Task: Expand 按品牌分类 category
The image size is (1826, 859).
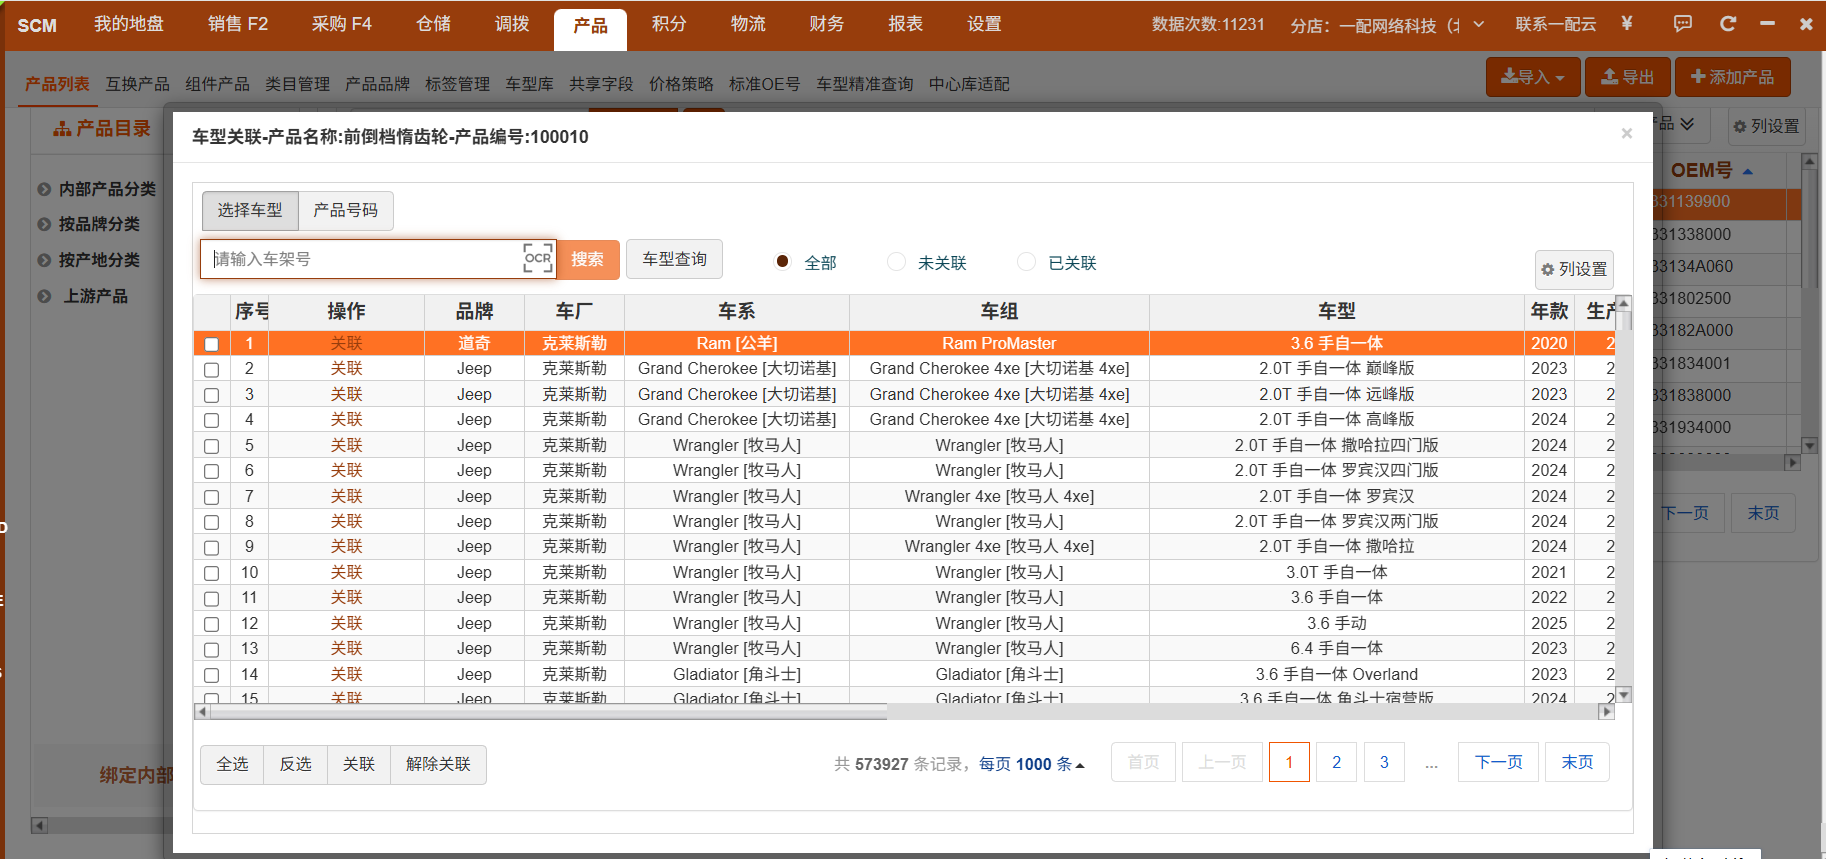Action: (x=44, y=225)
